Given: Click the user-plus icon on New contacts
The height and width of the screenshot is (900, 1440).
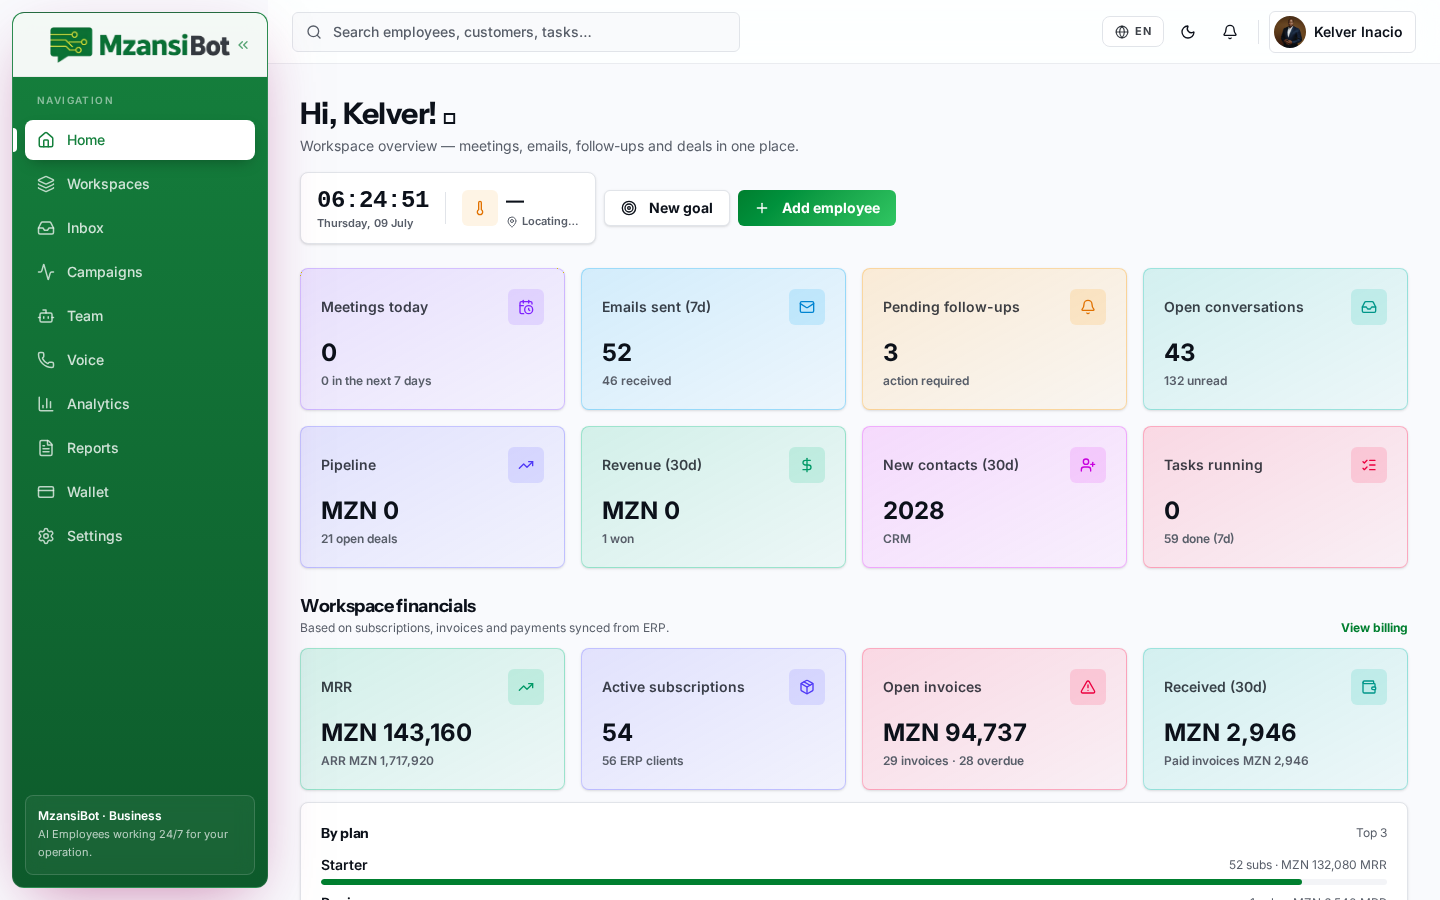Looking at the screenshot, I should click(x=1088, y=465).
